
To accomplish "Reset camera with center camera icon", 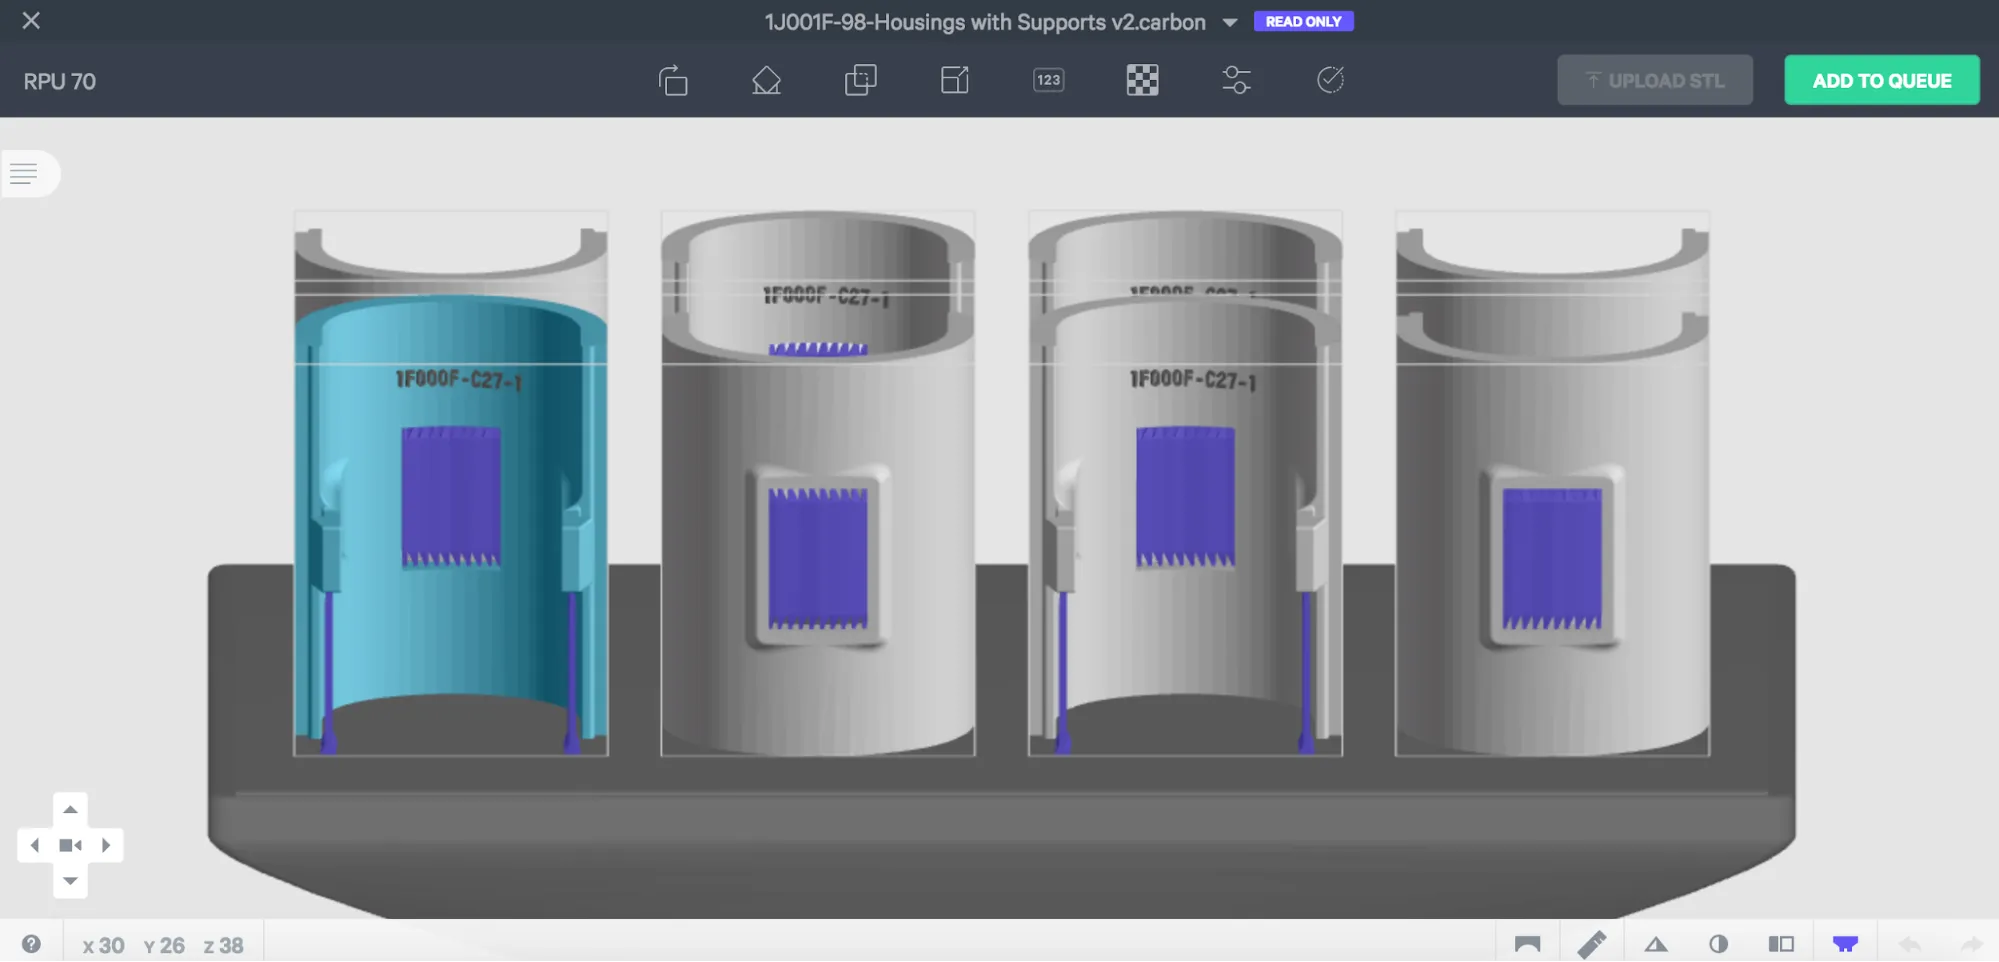I will 70,845.
